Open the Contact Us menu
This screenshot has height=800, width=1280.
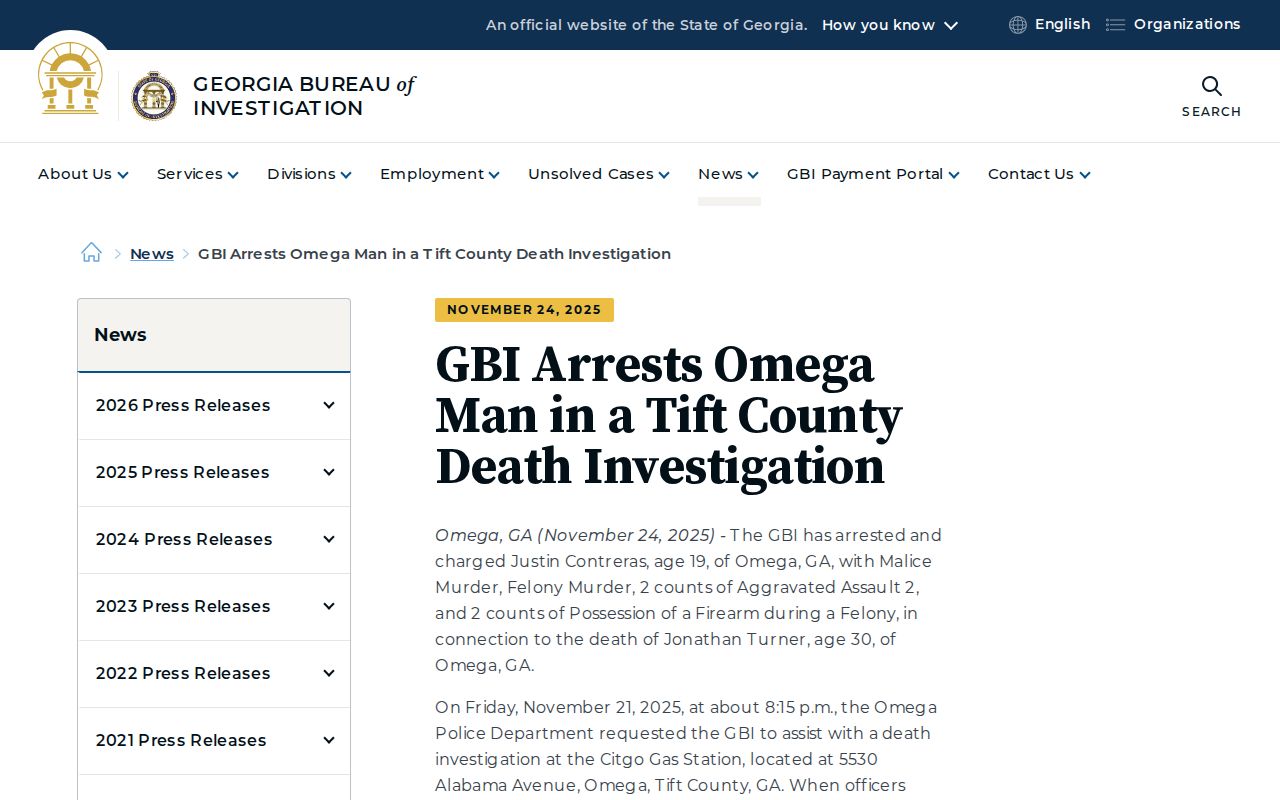pyautogui.click(x=1039, y=174)
